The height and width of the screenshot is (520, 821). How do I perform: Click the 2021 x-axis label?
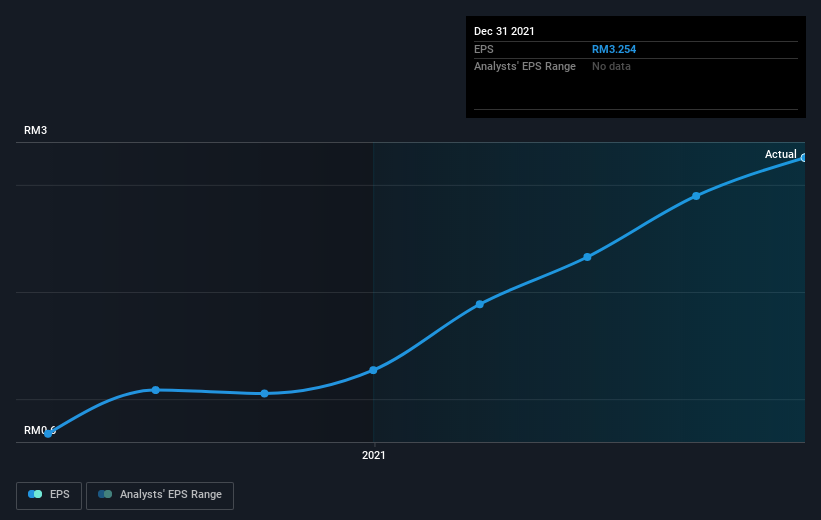click(x=374, y=456)
